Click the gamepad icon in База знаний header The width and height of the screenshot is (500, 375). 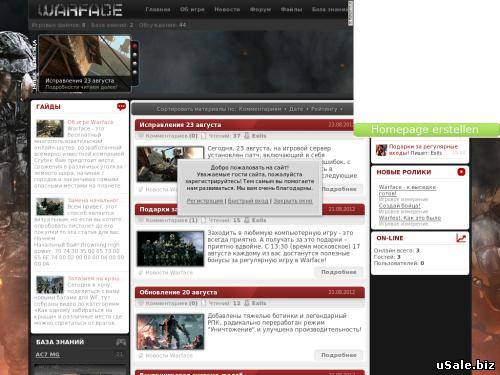(x=121, y=342)
